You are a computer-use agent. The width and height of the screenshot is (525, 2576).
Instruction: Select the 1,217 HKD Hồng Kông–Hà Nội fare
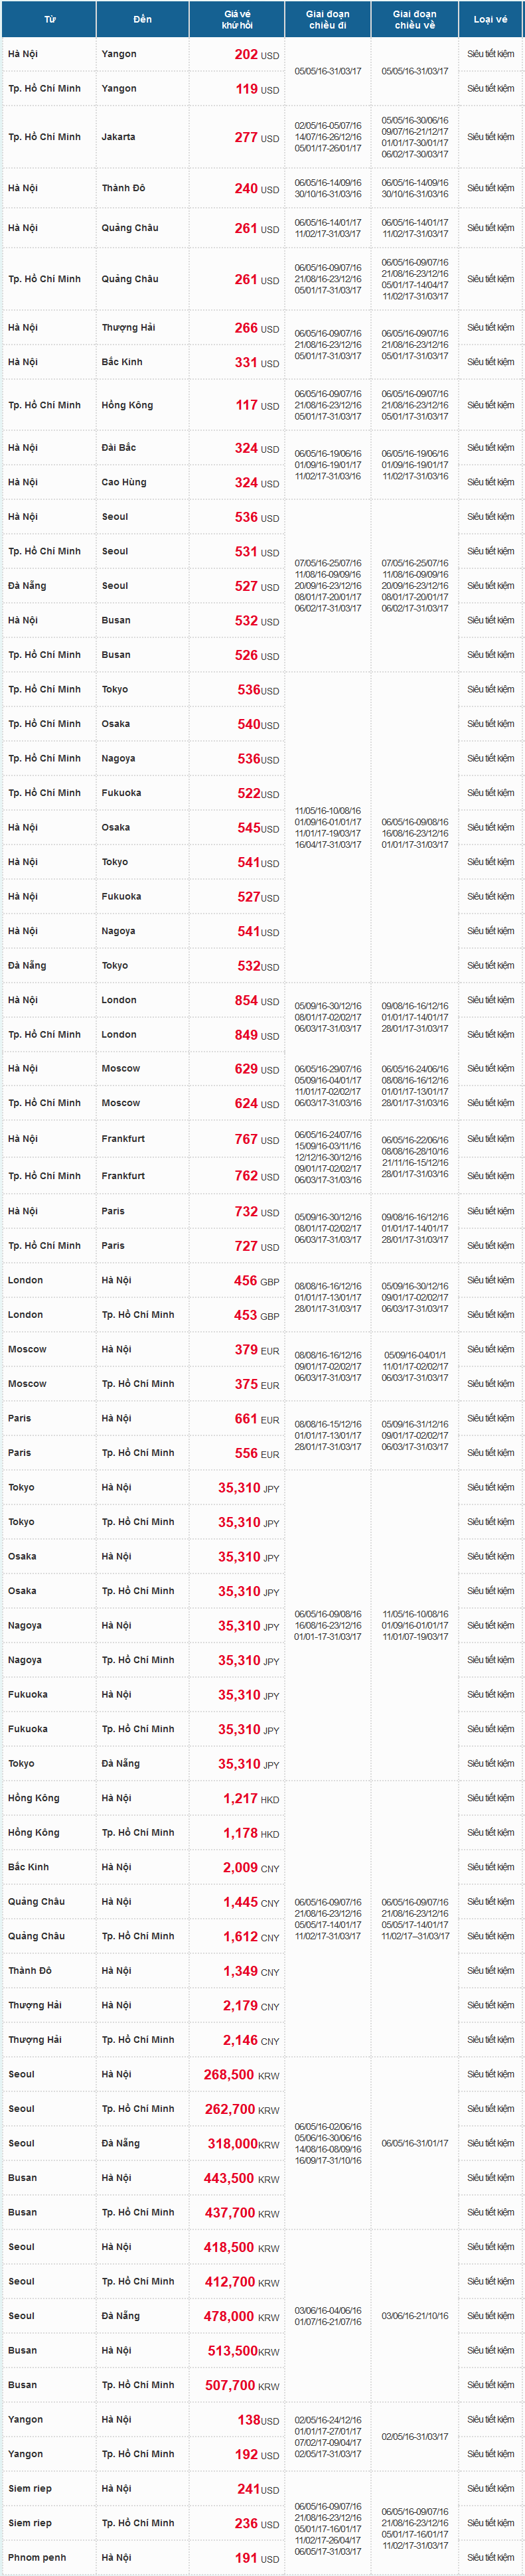[x=251, y=1798]
